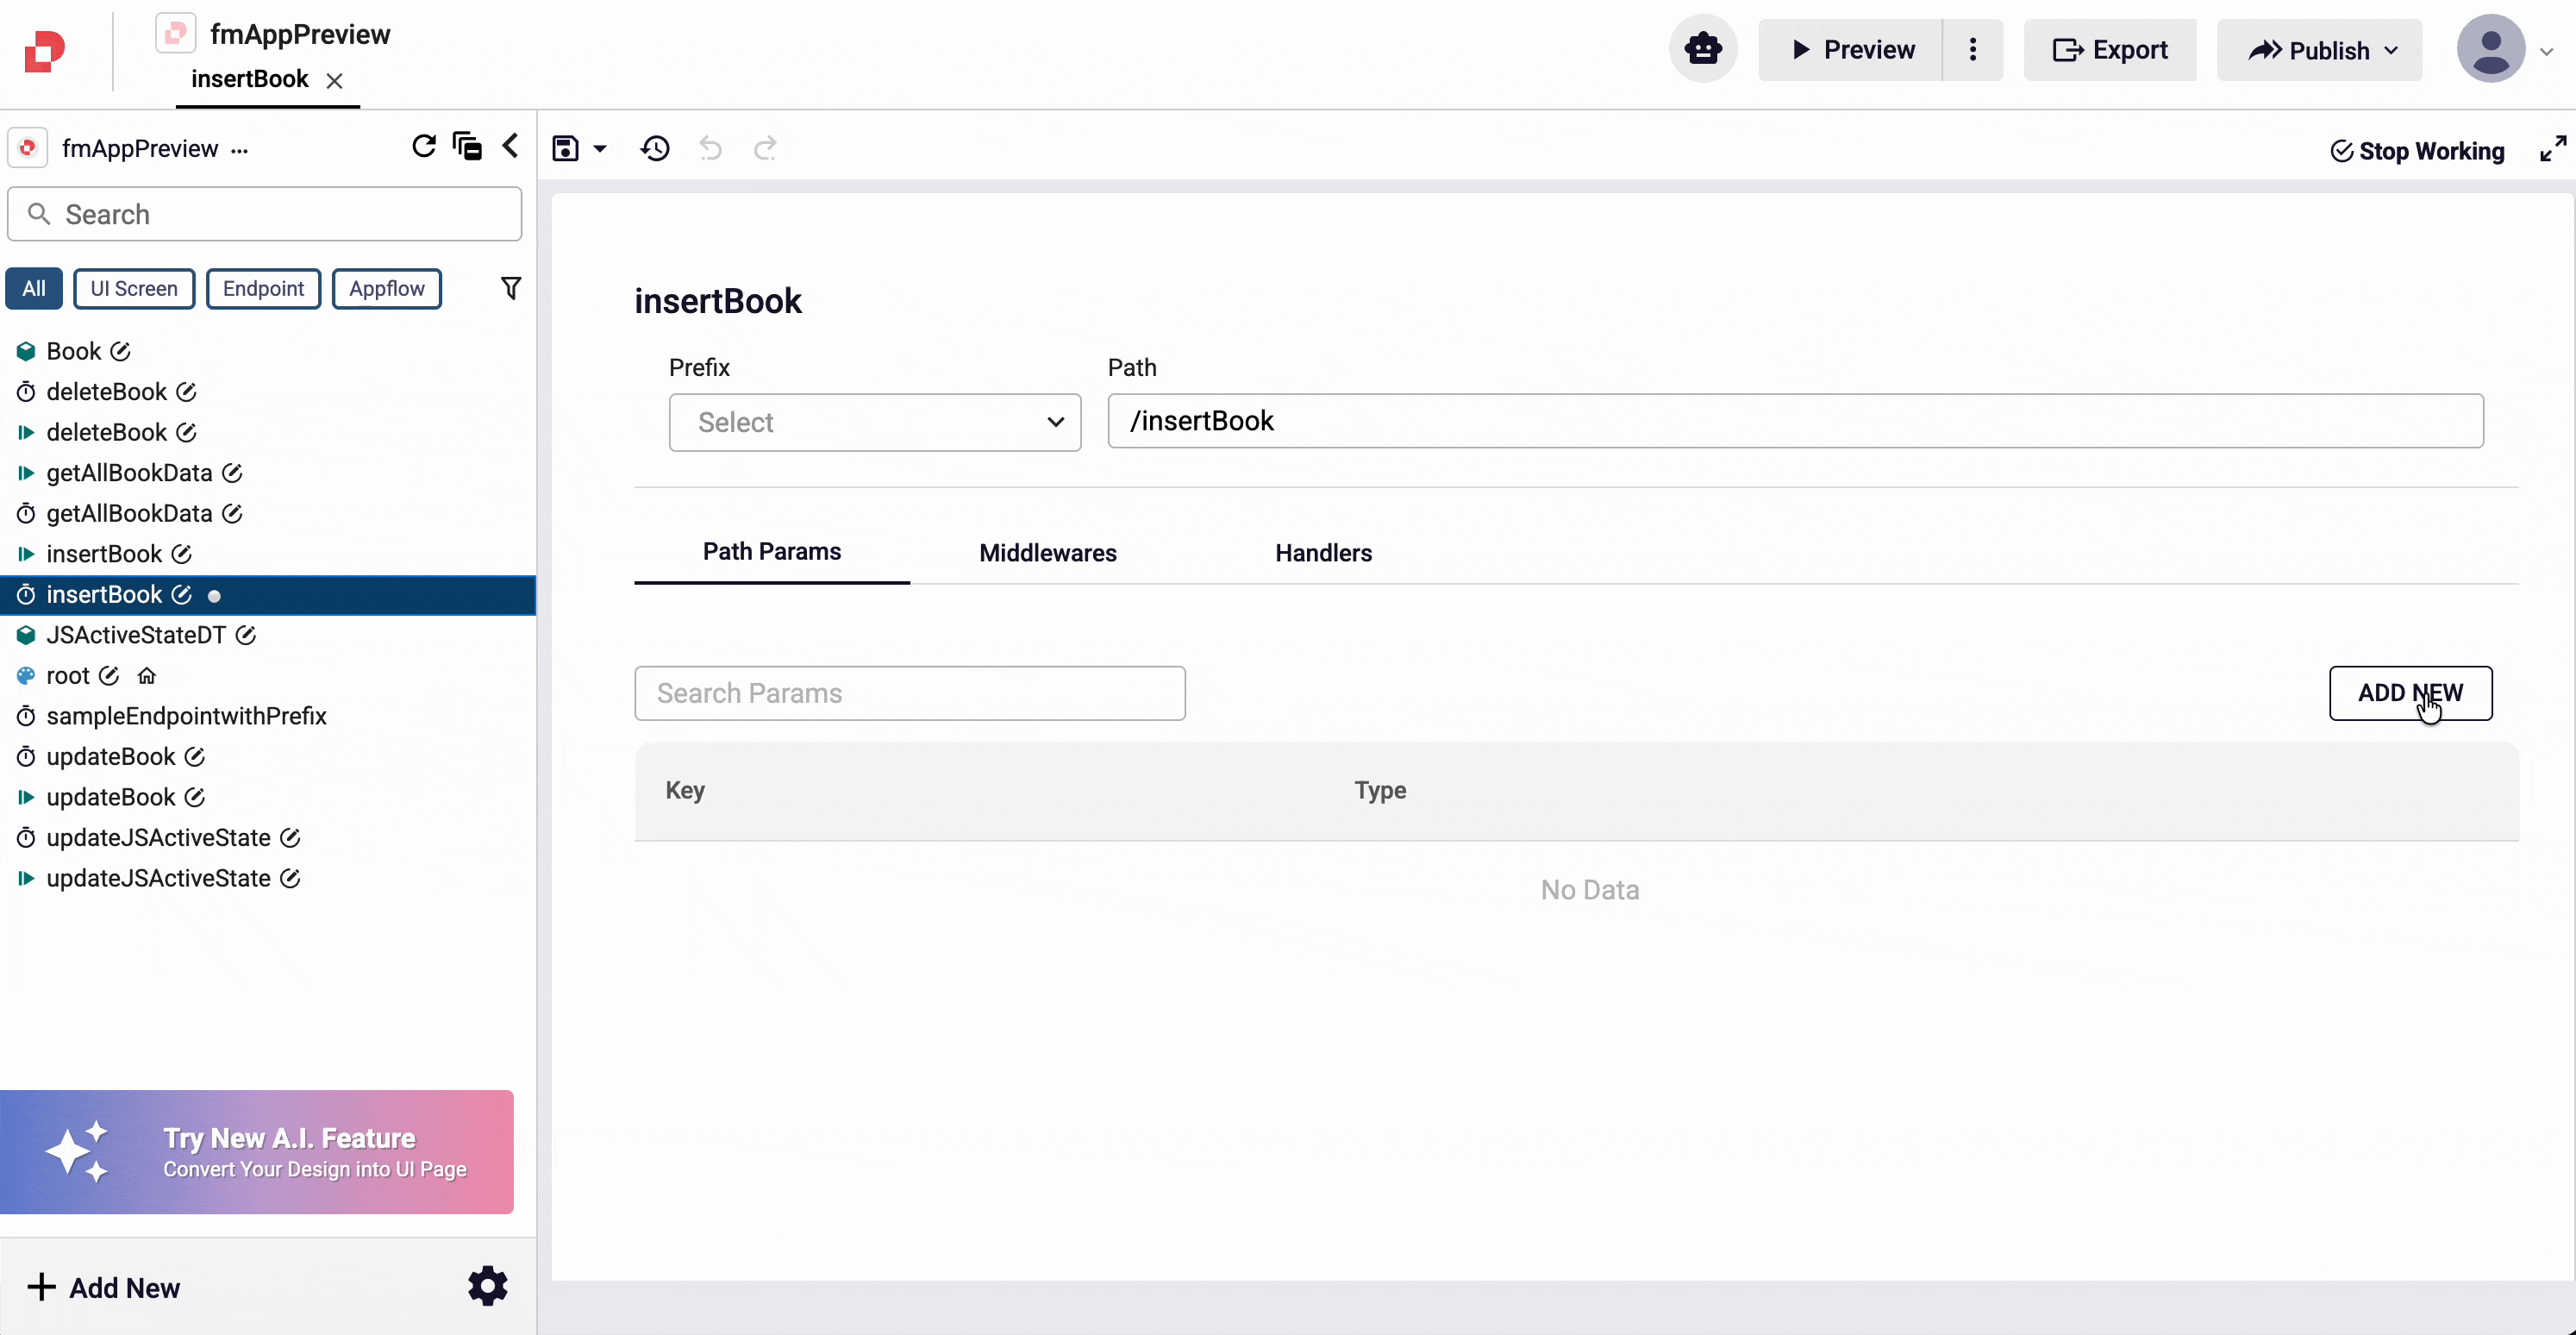Click the Search Params input field
2576x1335 pixels.
[909, 692]
